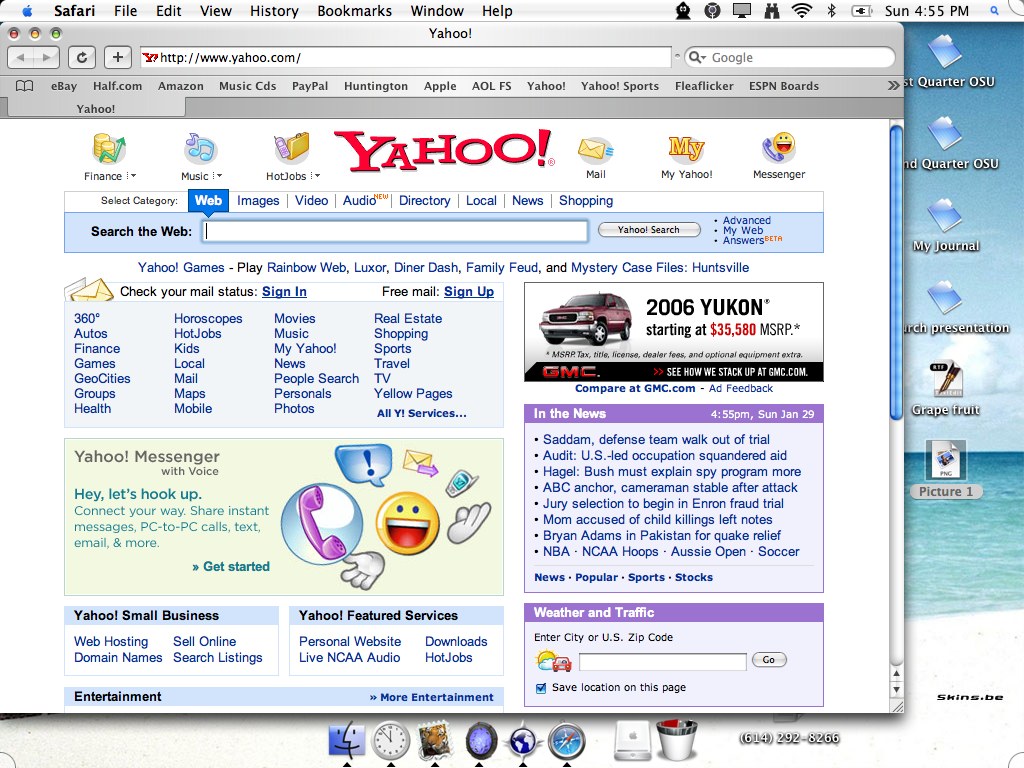Open the Yahoo Finance icon
Viewport: 1024px width, 768px height.
[108, 148]
